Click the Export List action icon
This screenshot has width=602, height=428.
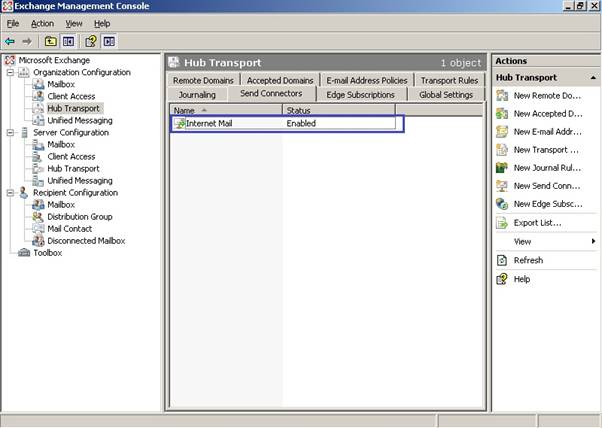tap(502, 223)
